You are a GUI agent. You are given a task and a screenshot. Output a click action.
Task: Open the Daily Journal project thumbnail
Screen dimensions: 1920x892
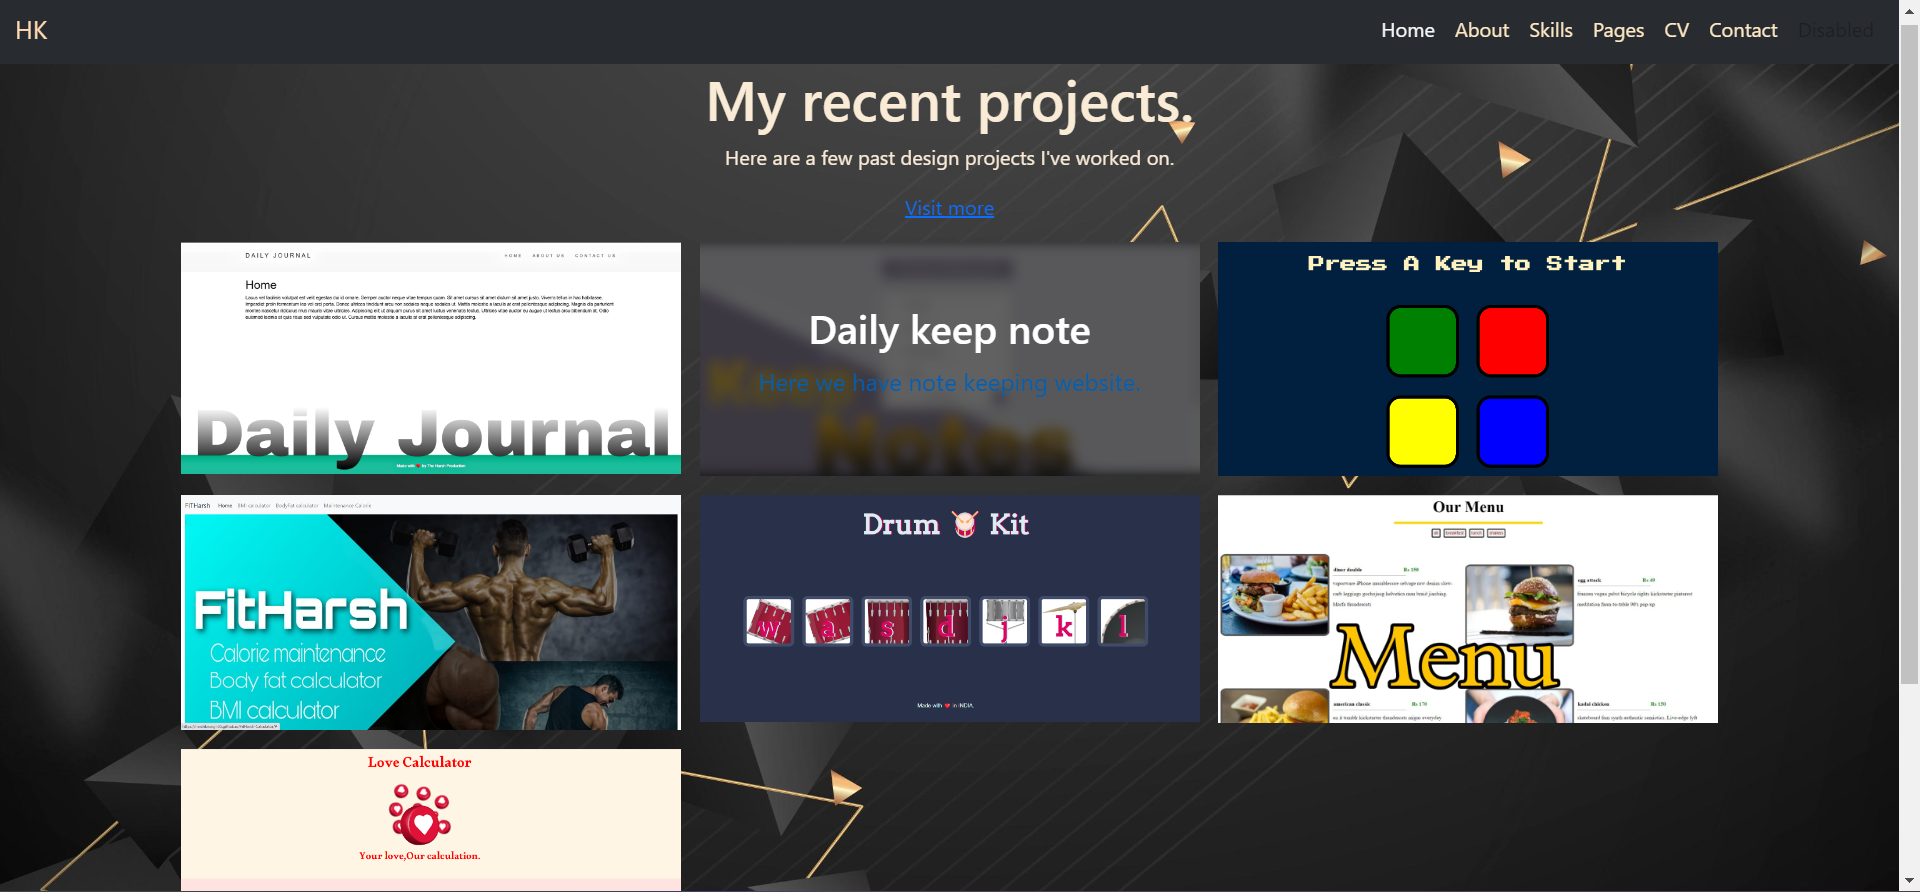tap(431, 358)
